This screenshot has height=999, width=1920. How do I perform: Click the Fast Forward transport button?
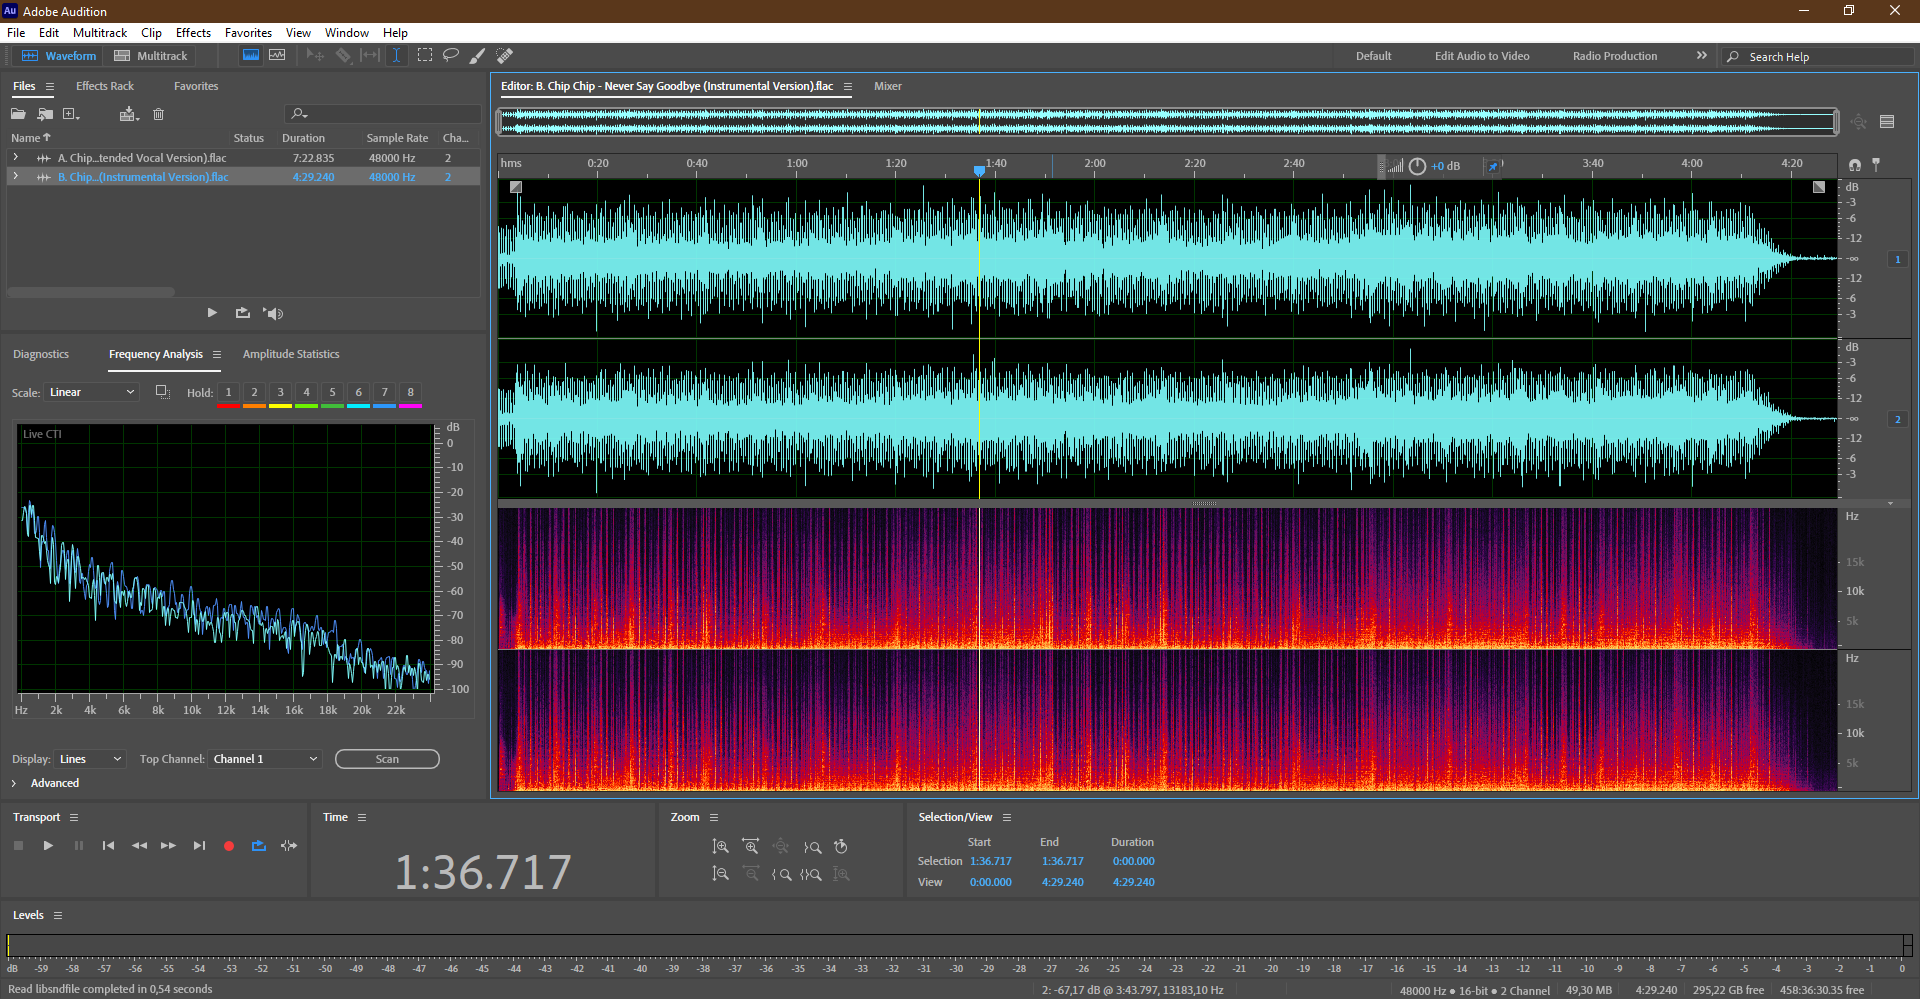pos(169,846)
